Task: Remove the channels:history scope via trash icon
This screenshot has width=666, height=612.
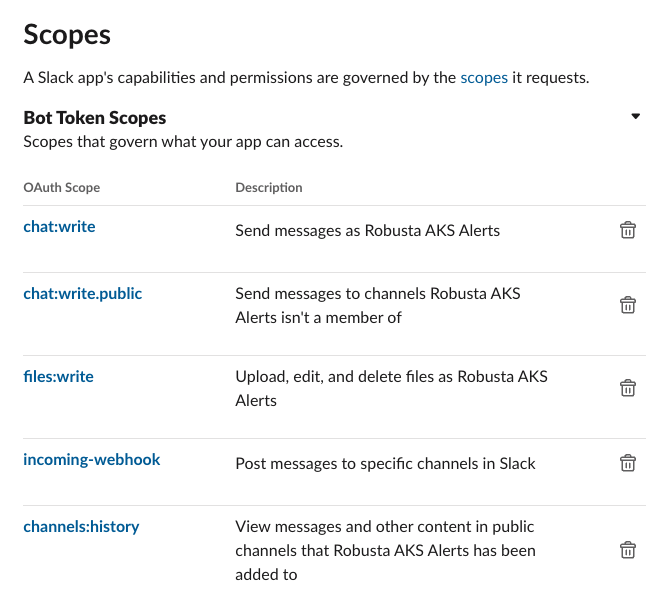Action: (627, 550)
